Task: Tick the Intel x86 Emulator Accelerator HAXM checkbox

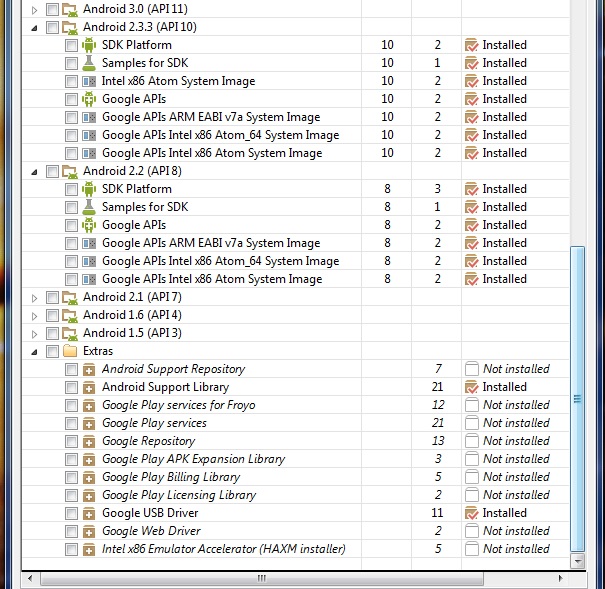Action: [71, 549]
